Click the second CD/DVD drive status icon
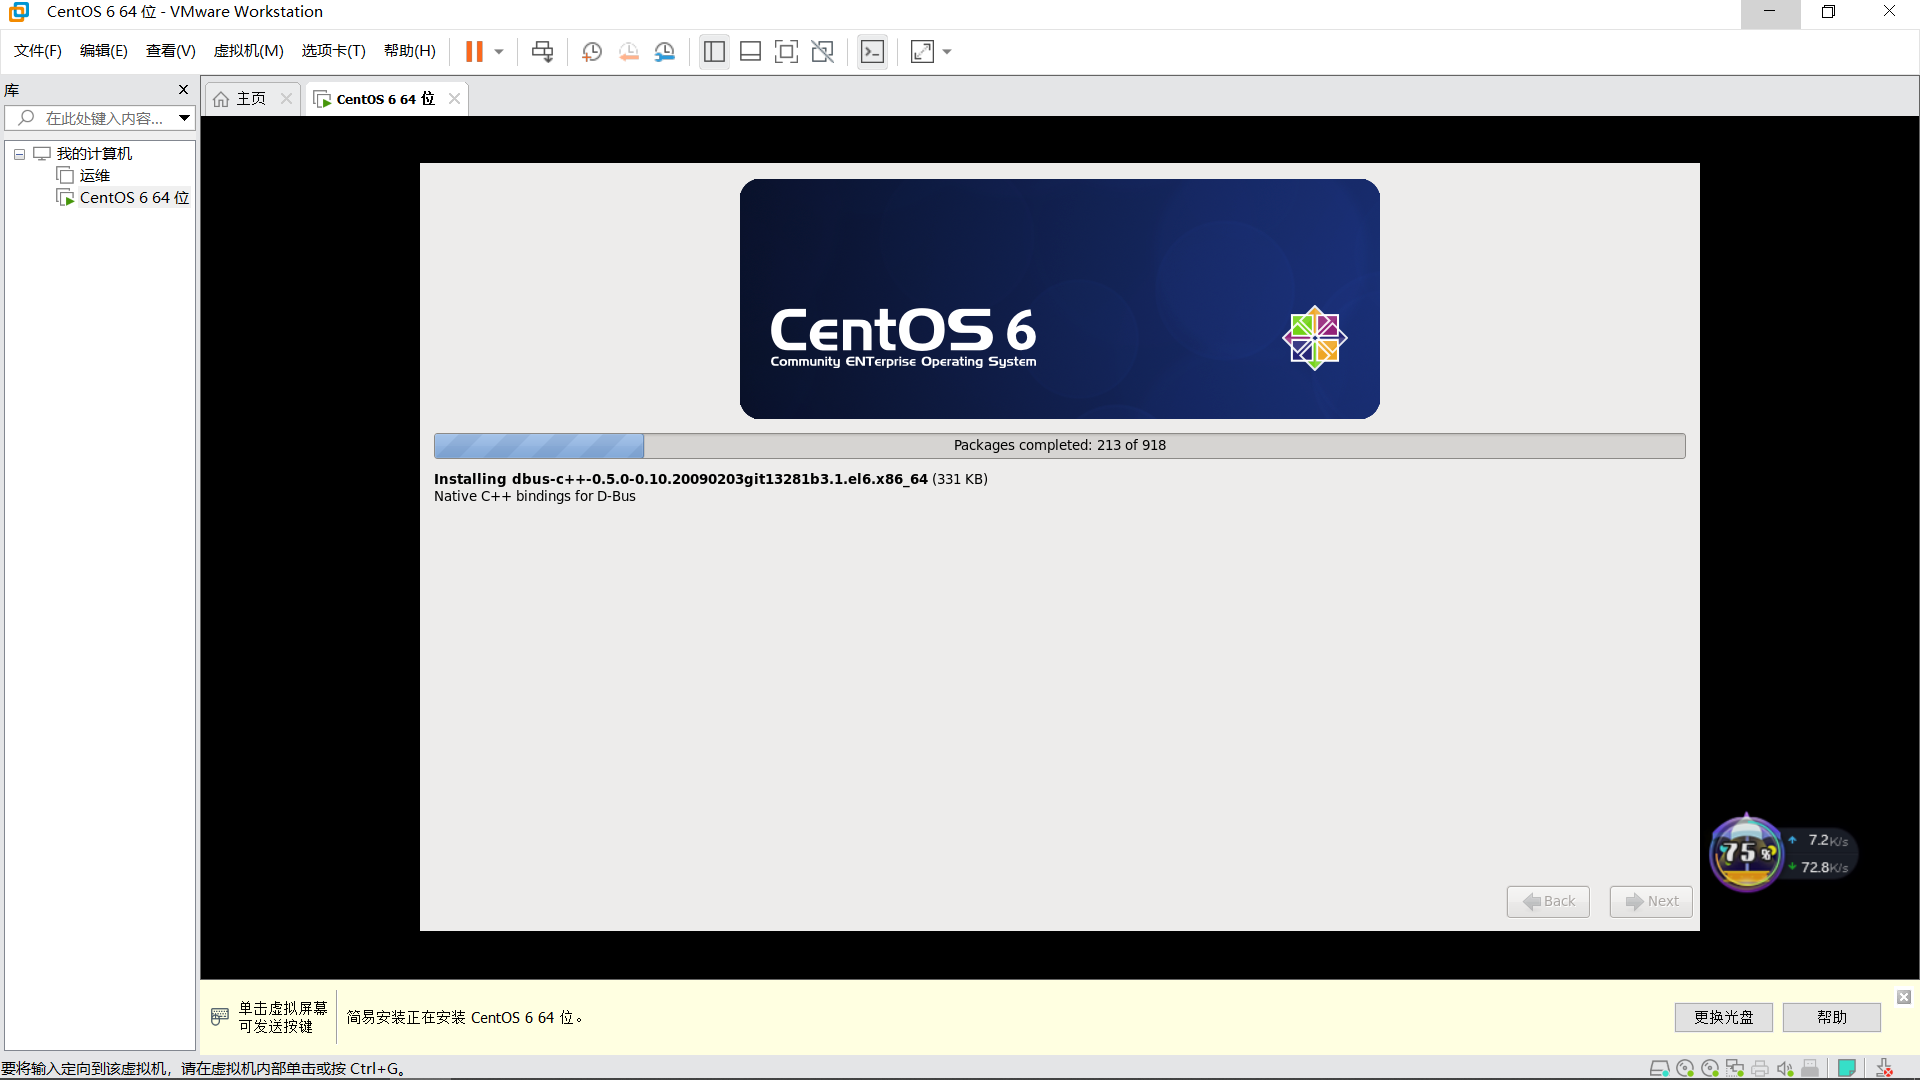This screenshot has height=1080, width=1920. click(1710, 1069)
